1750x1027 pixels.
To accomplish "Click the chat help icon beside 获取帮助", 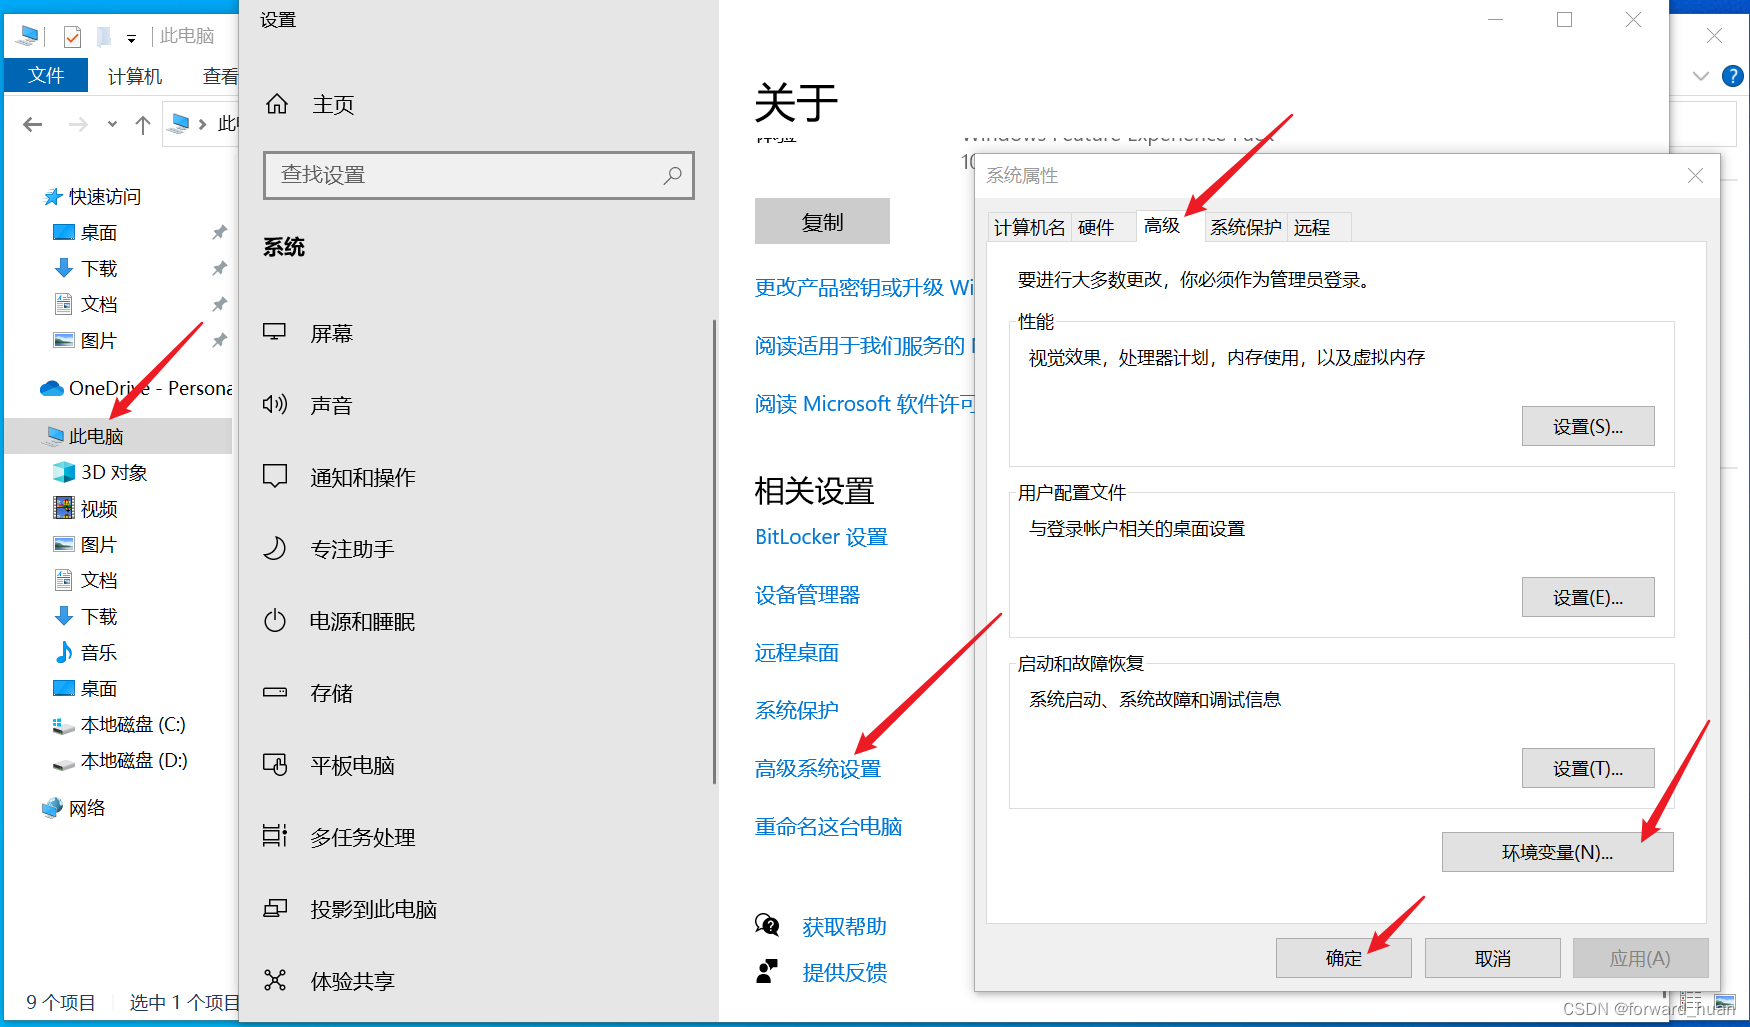I will 767,925.
